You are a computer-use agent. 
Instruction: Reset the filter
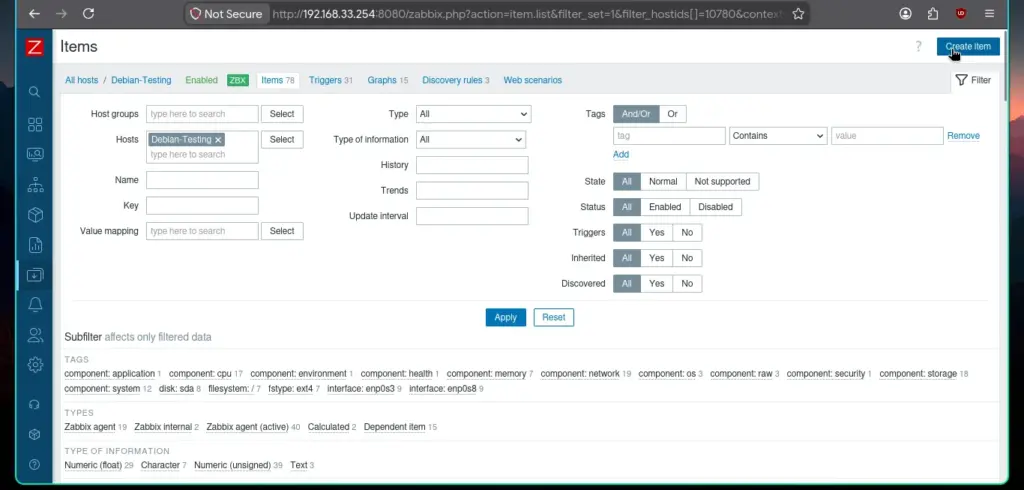553,318
